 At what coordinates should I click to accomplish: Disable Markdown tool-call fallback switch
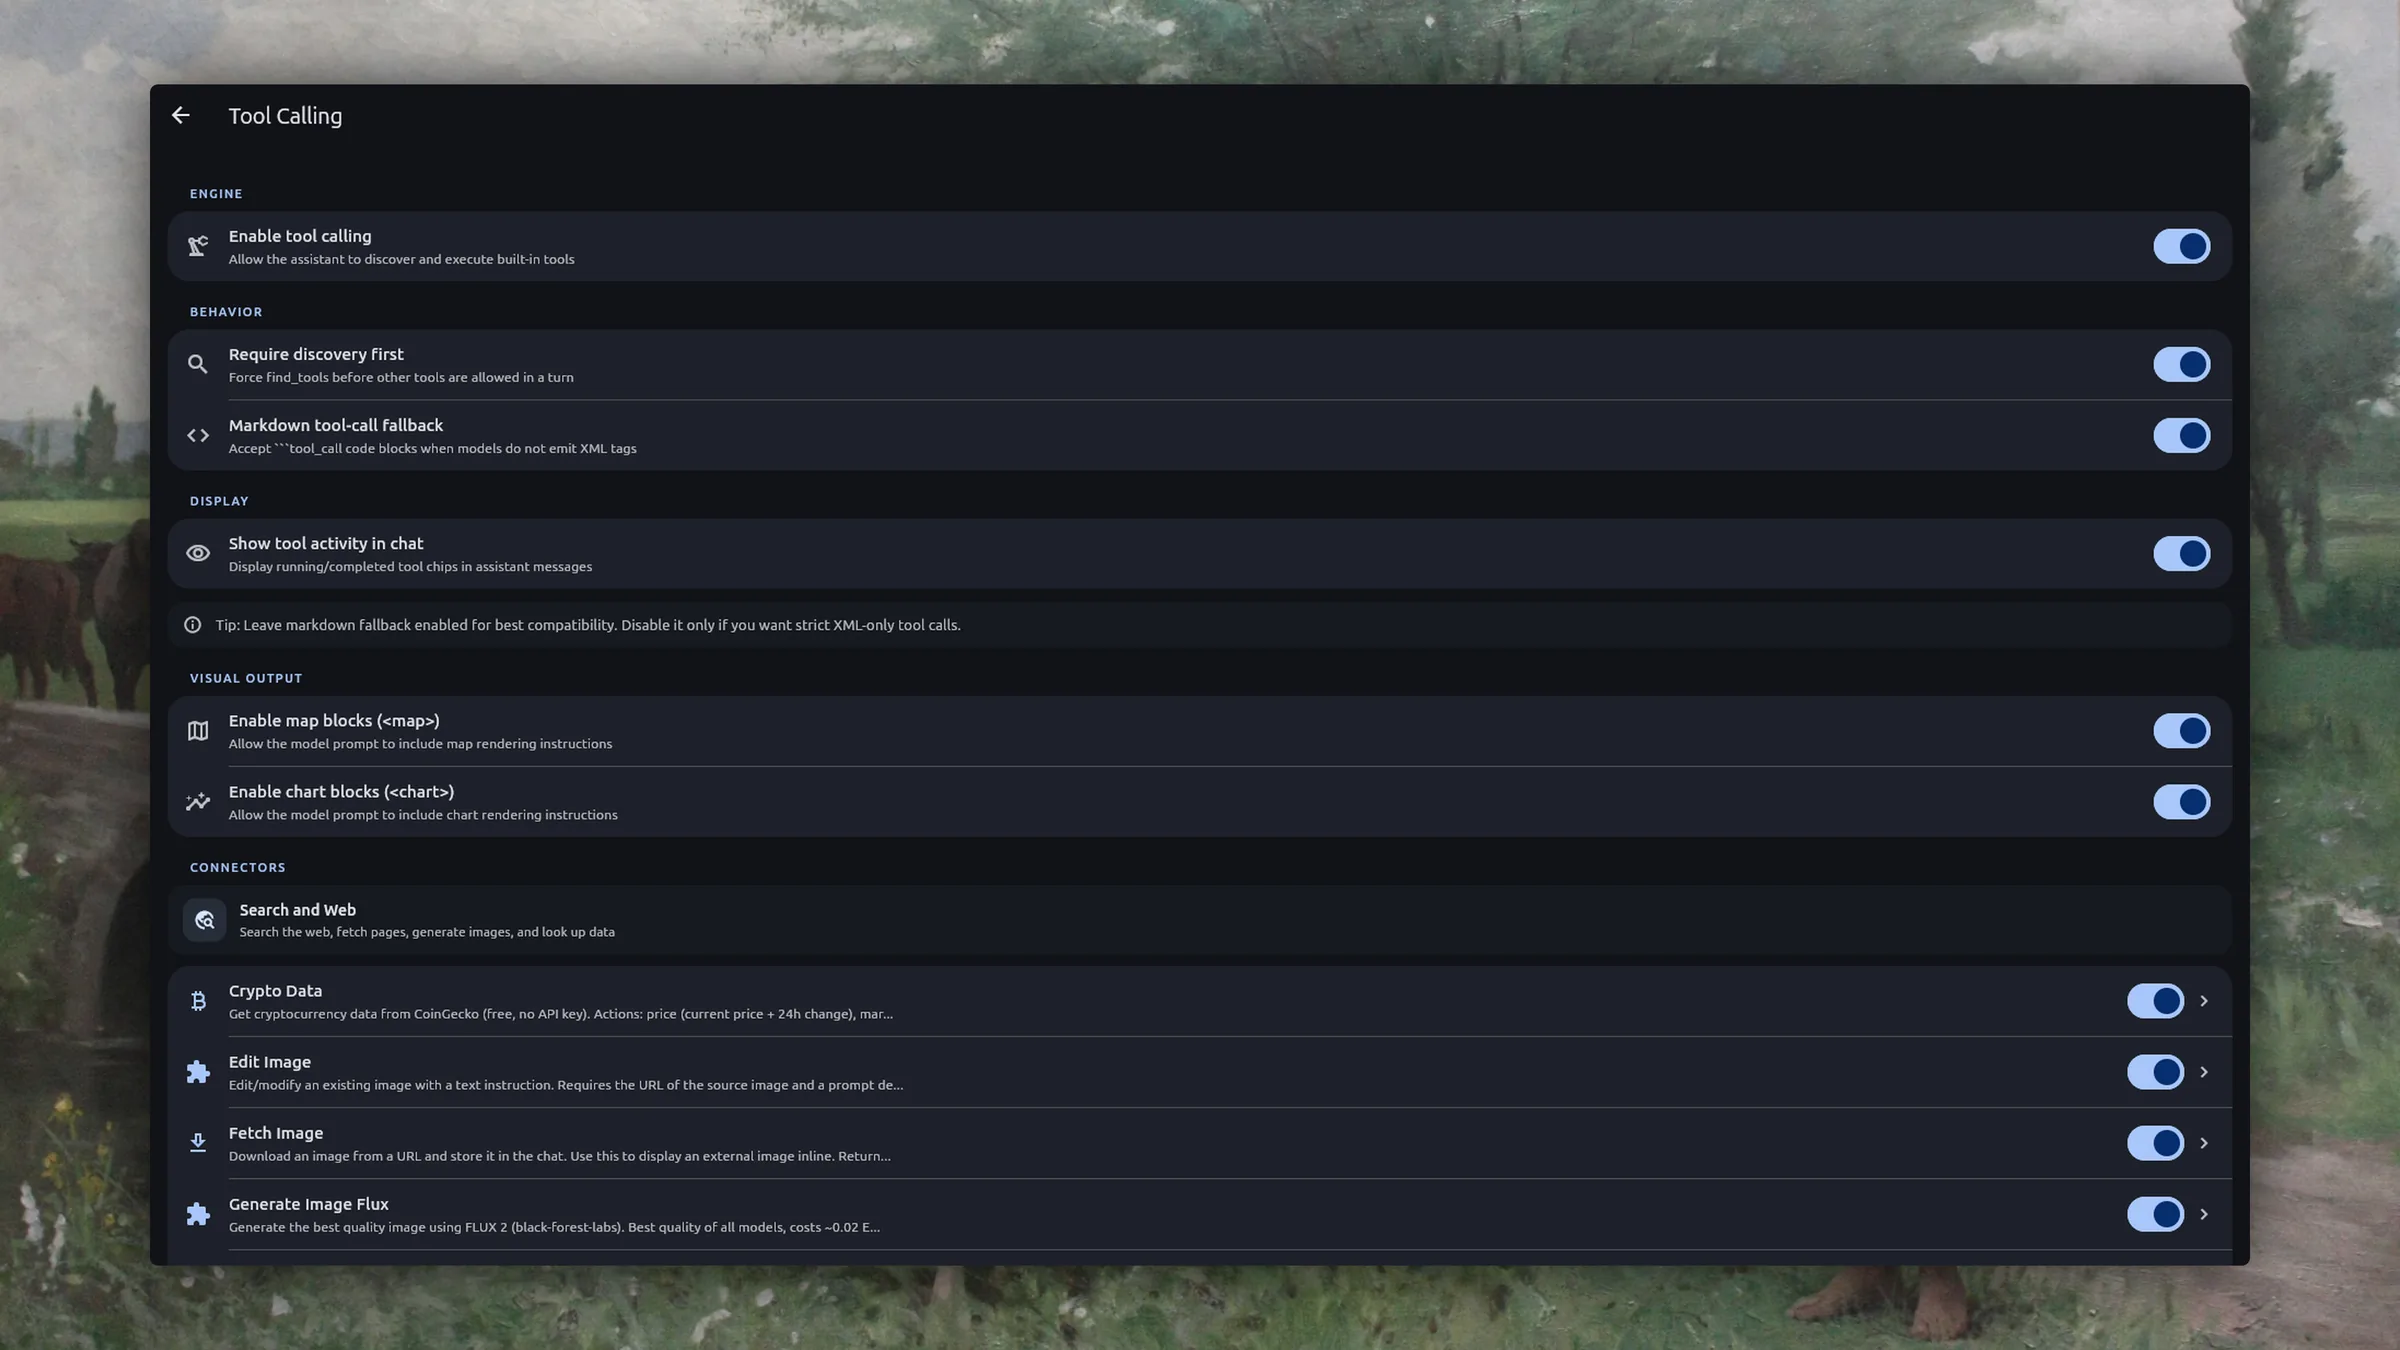point(2182,435)
